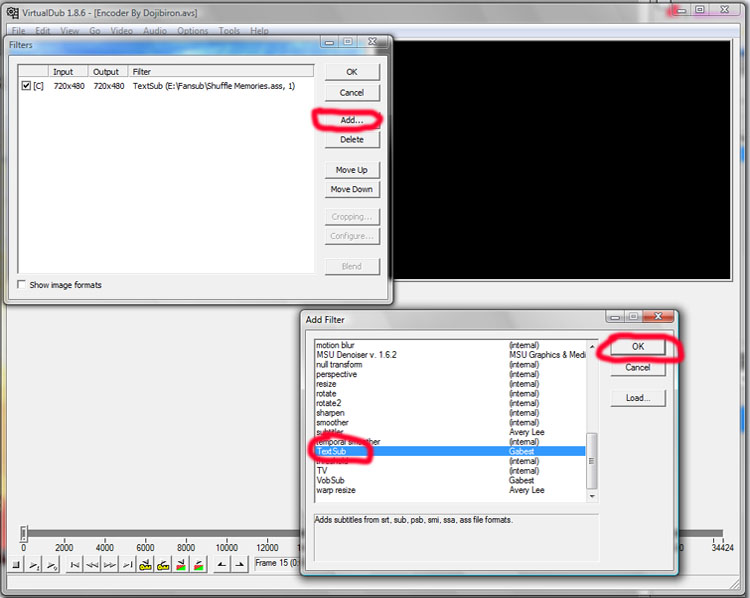Open the Edit menu

point(43,31)
